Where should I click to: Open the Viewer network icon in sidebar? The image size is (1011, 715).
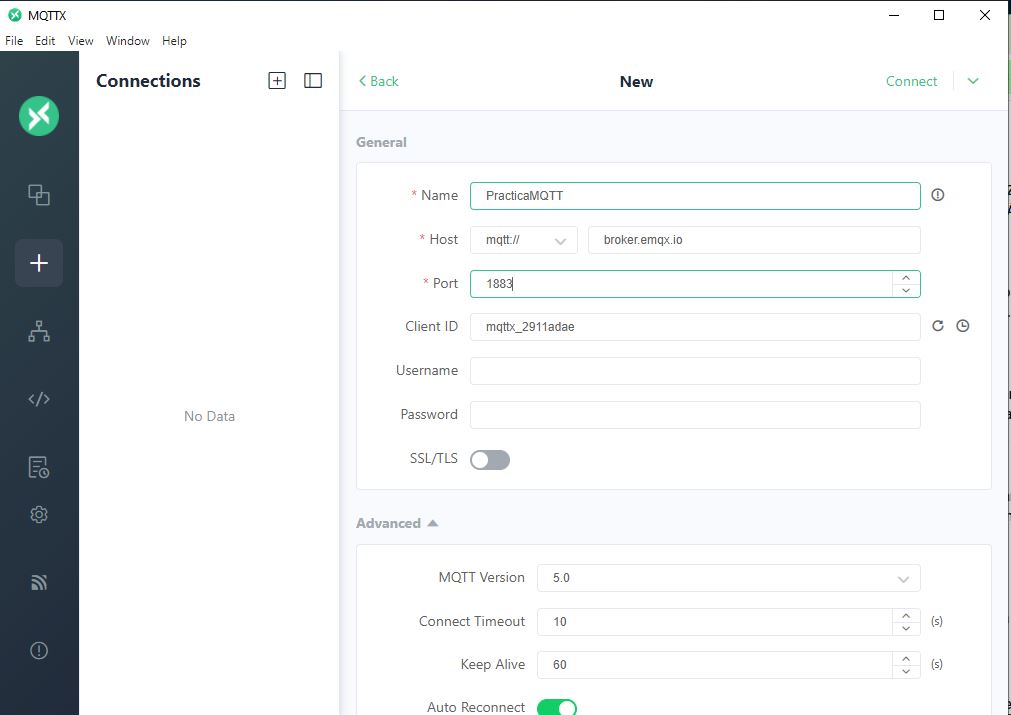coord(39,331)
